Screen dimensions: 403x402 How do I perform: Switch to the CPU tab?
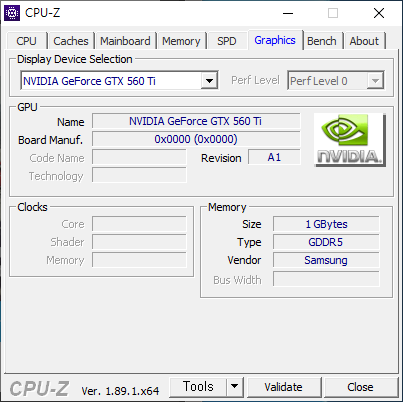point(26,41)
